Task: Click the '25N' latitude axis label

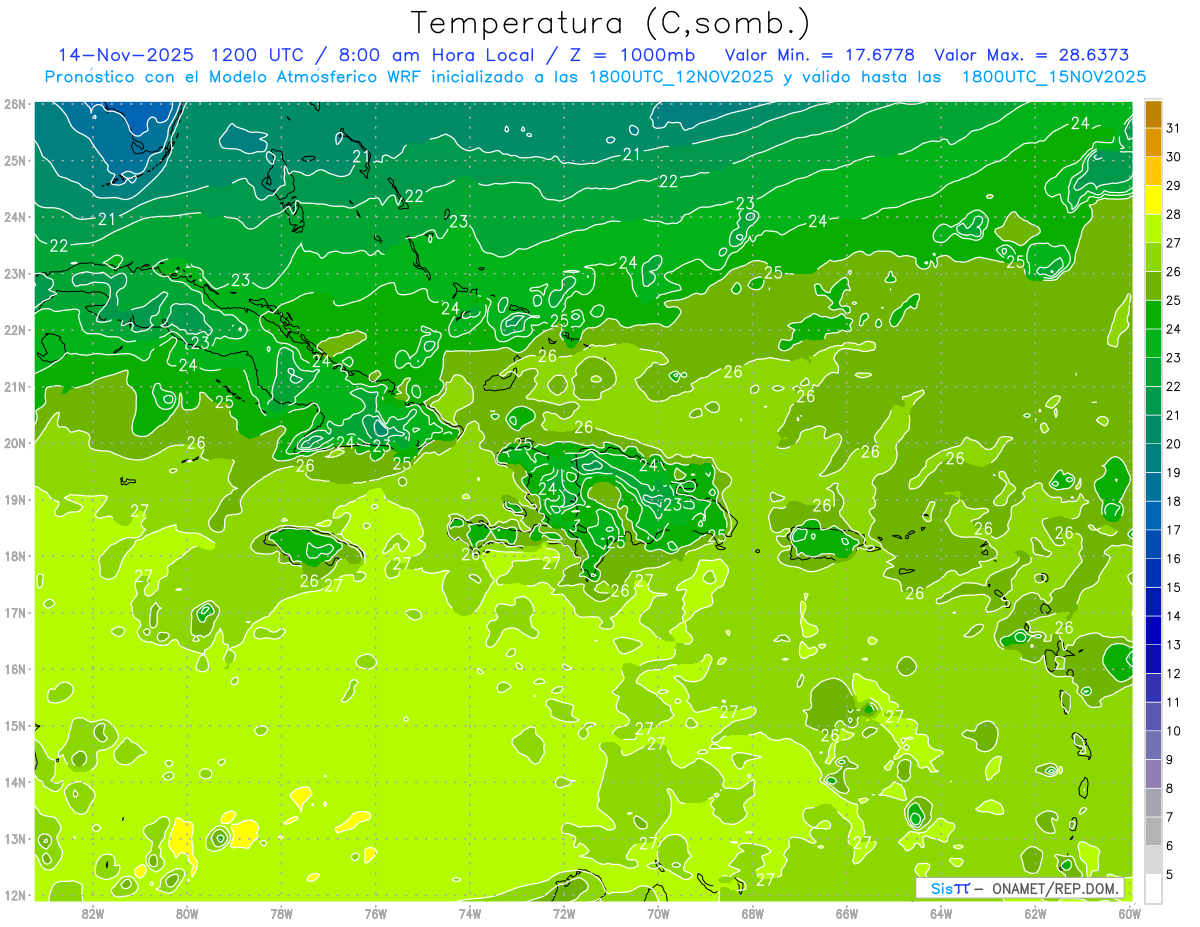Action: point(15,160)
